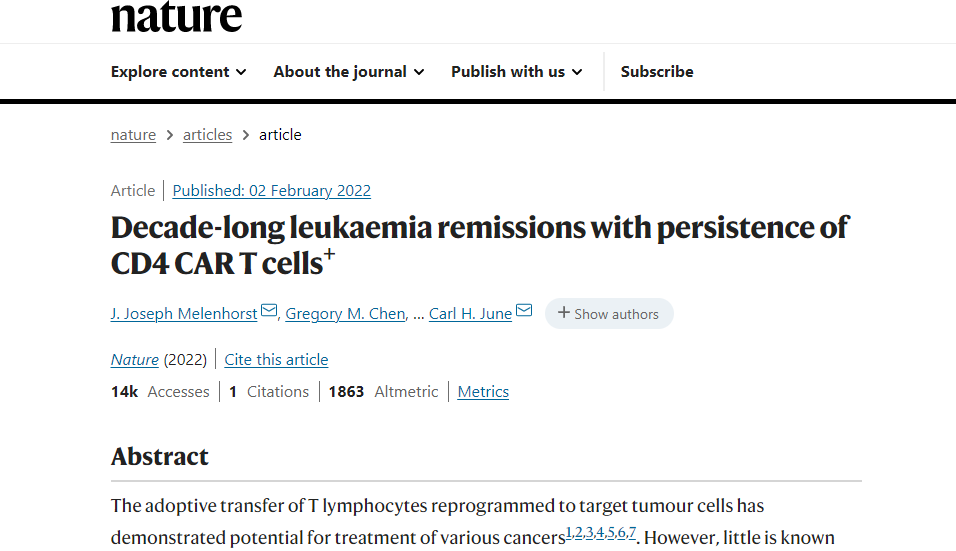Open reference 1 superscript citation

[569, 533]
